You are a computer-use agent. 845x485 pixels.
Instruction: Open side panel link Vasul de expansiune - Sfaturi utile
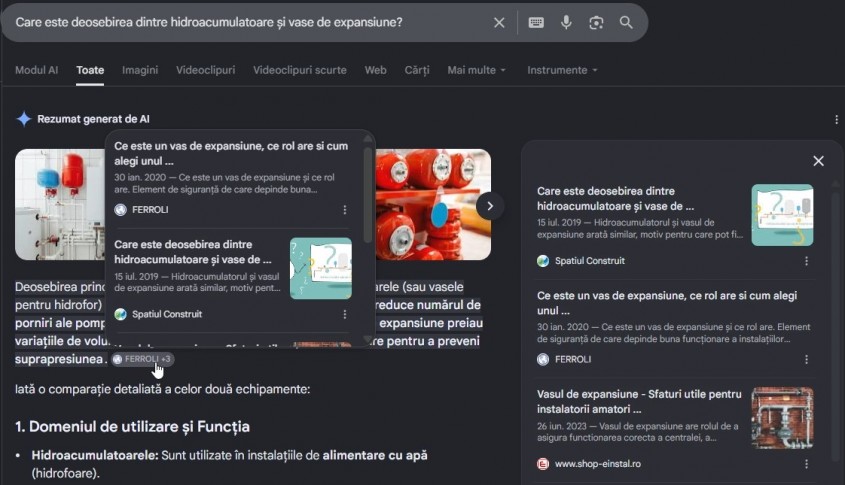pos(639,401)
